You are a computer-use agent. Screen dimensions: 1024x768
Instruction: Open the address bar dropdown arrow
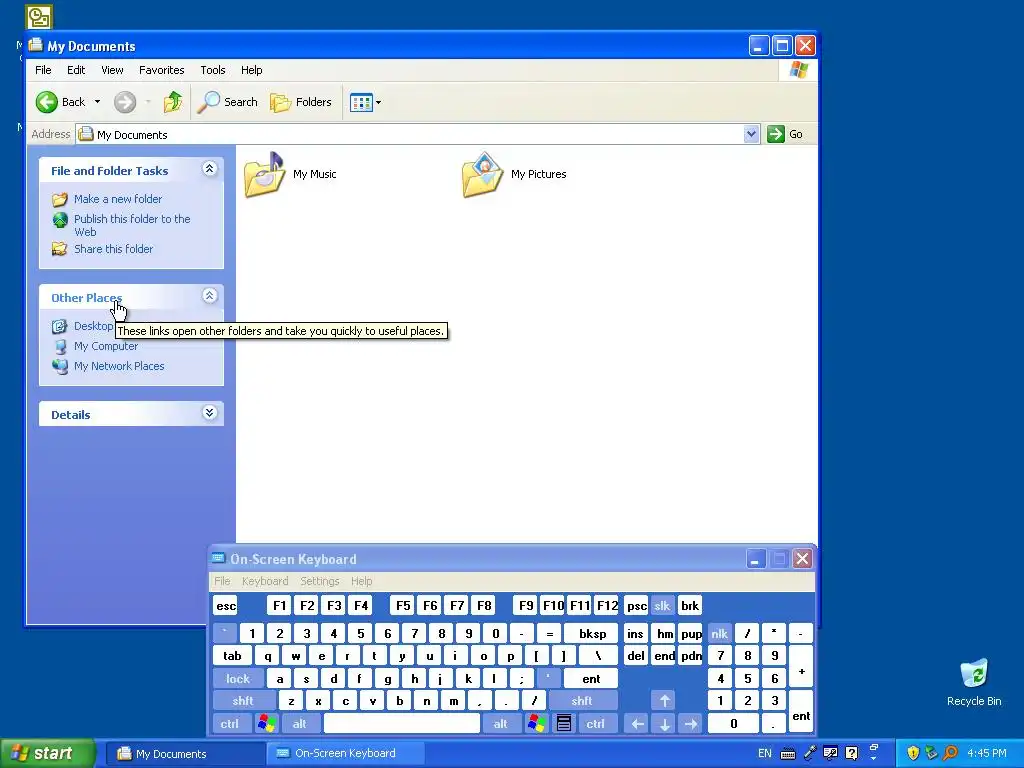tap(752, 134)
